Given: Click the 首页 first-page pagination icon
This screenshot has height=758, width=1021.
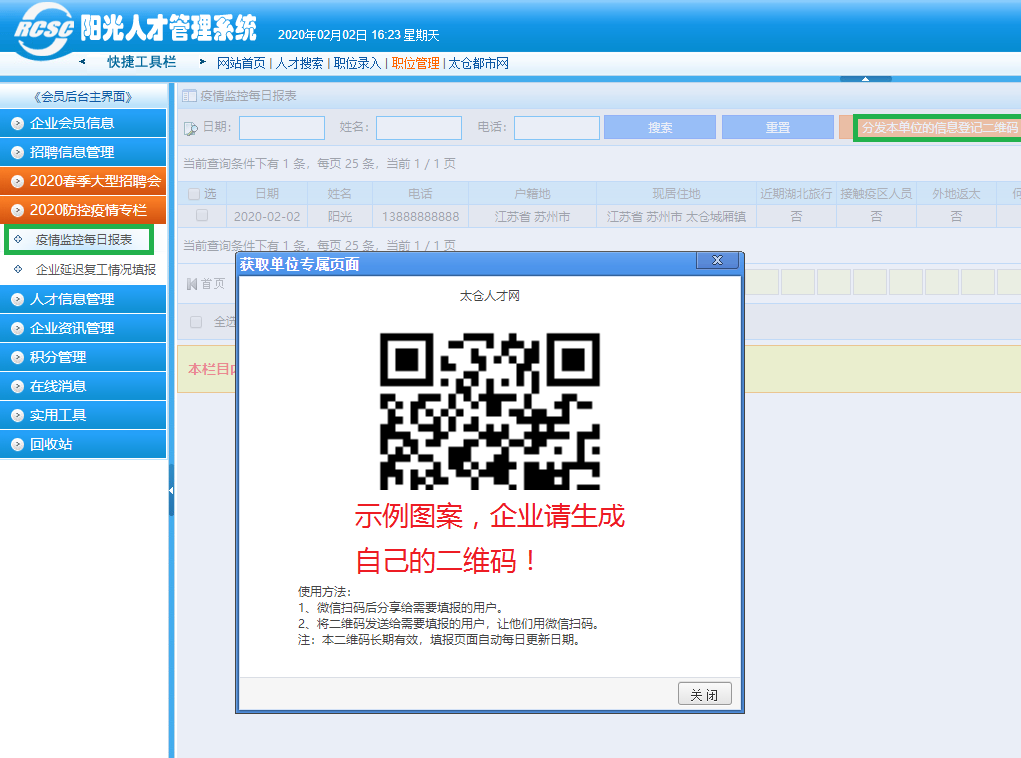Looking at the screenshot, I should (192, 284).
